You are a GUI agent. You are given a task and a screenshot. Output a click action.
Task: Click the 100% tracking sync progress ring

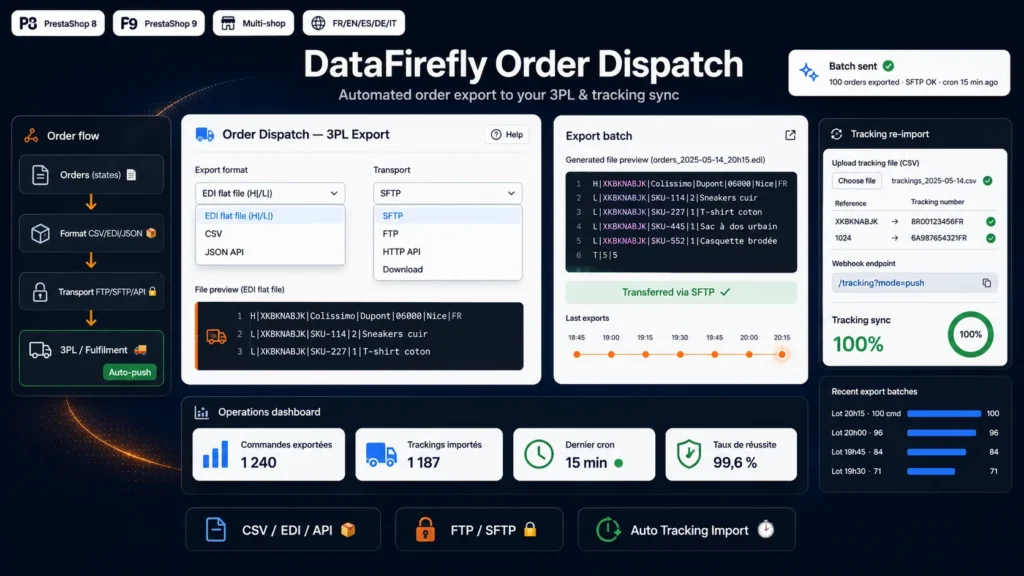point(970,334)
